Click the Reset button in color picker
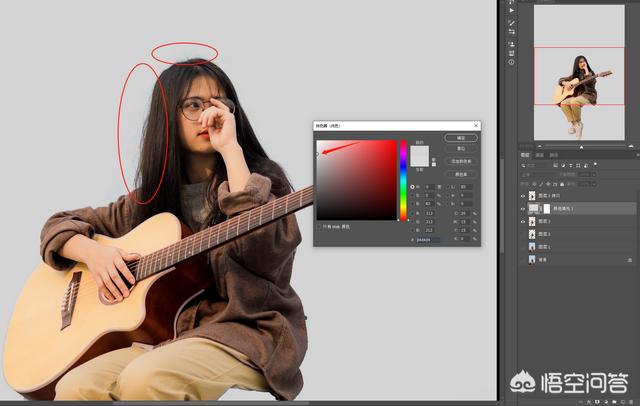This screenshot has height=406, width=640. coord(461,148)
